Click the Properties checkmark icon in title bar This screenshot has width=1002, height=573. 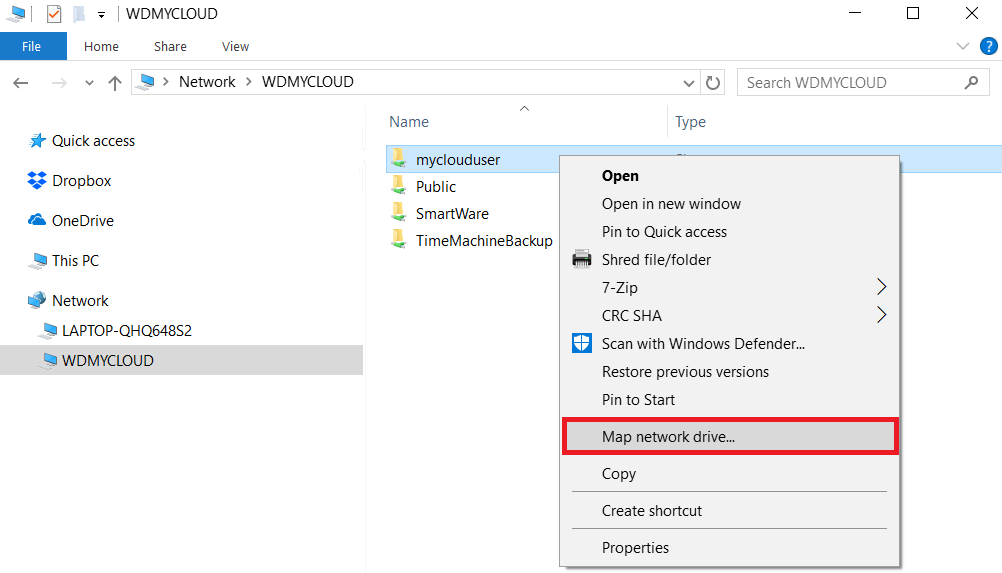[x=54, y=13]
